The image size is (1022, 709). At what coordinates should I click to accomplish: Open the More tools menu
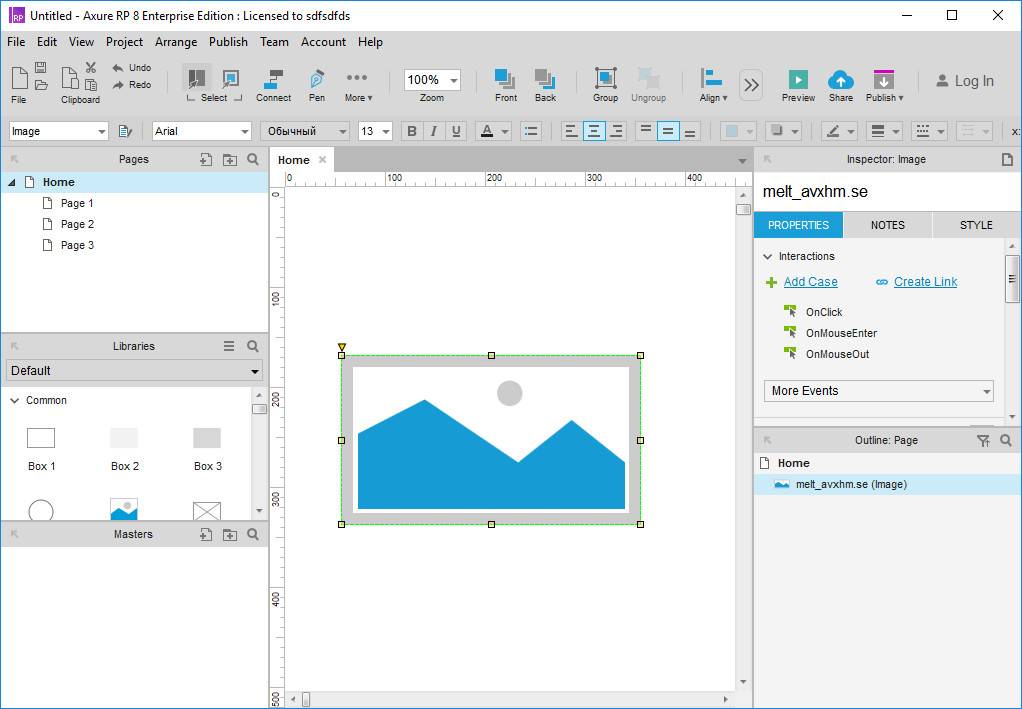click(358, 85)
